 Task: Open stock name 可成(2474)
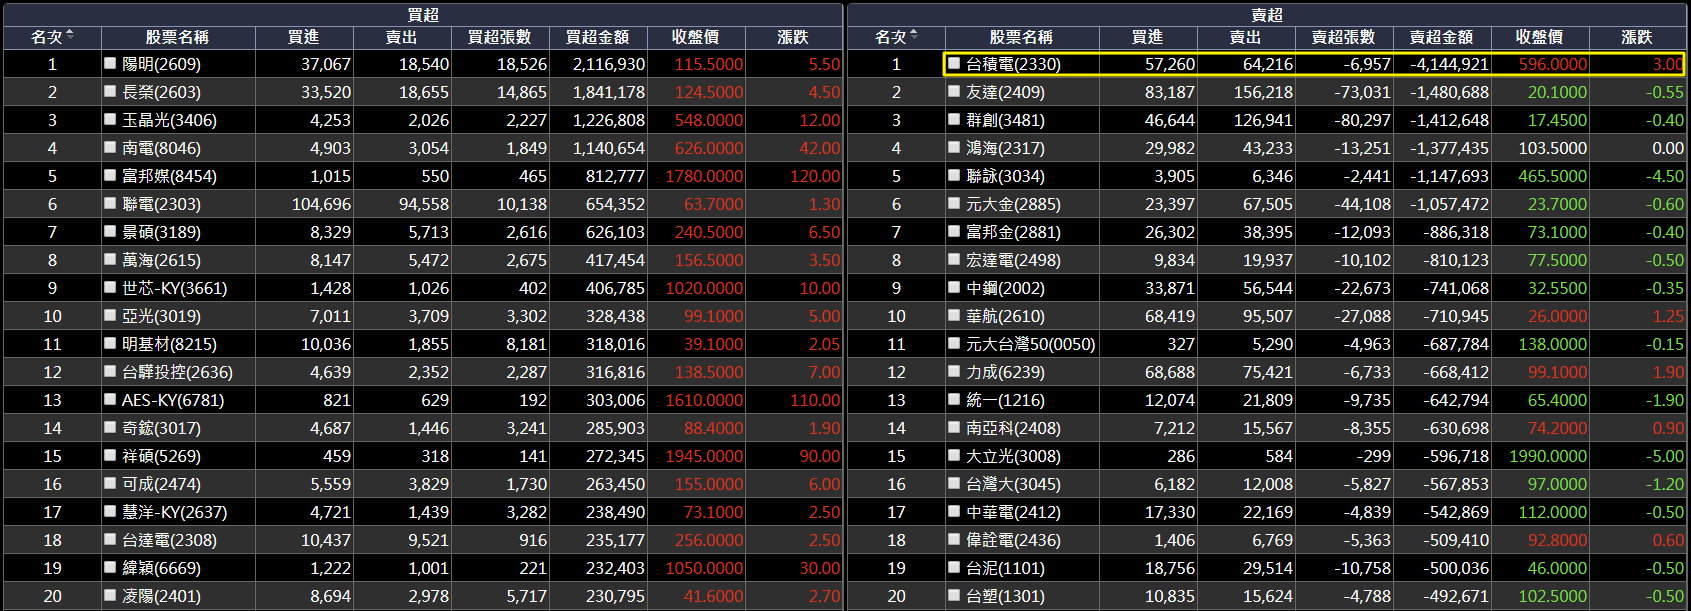161,484
